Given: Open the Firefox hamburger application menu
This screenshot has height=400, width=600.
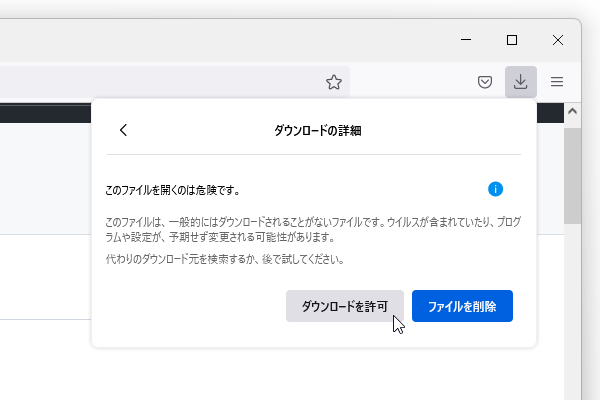Looking at the screenshot, I should 557,82.
